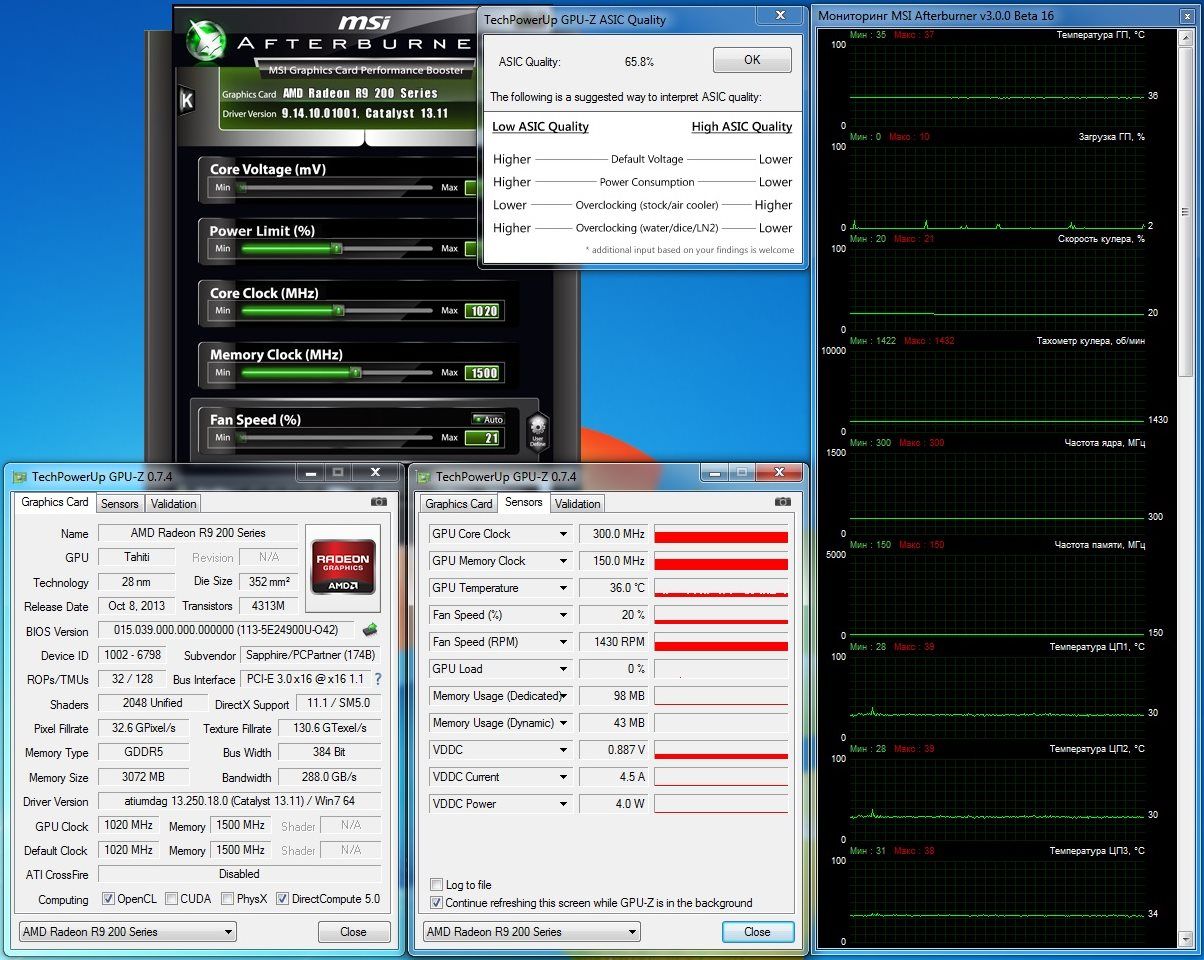Save BIOS using the green chip icon
The height and width of the screenshot is (960, 1204).
370,630
